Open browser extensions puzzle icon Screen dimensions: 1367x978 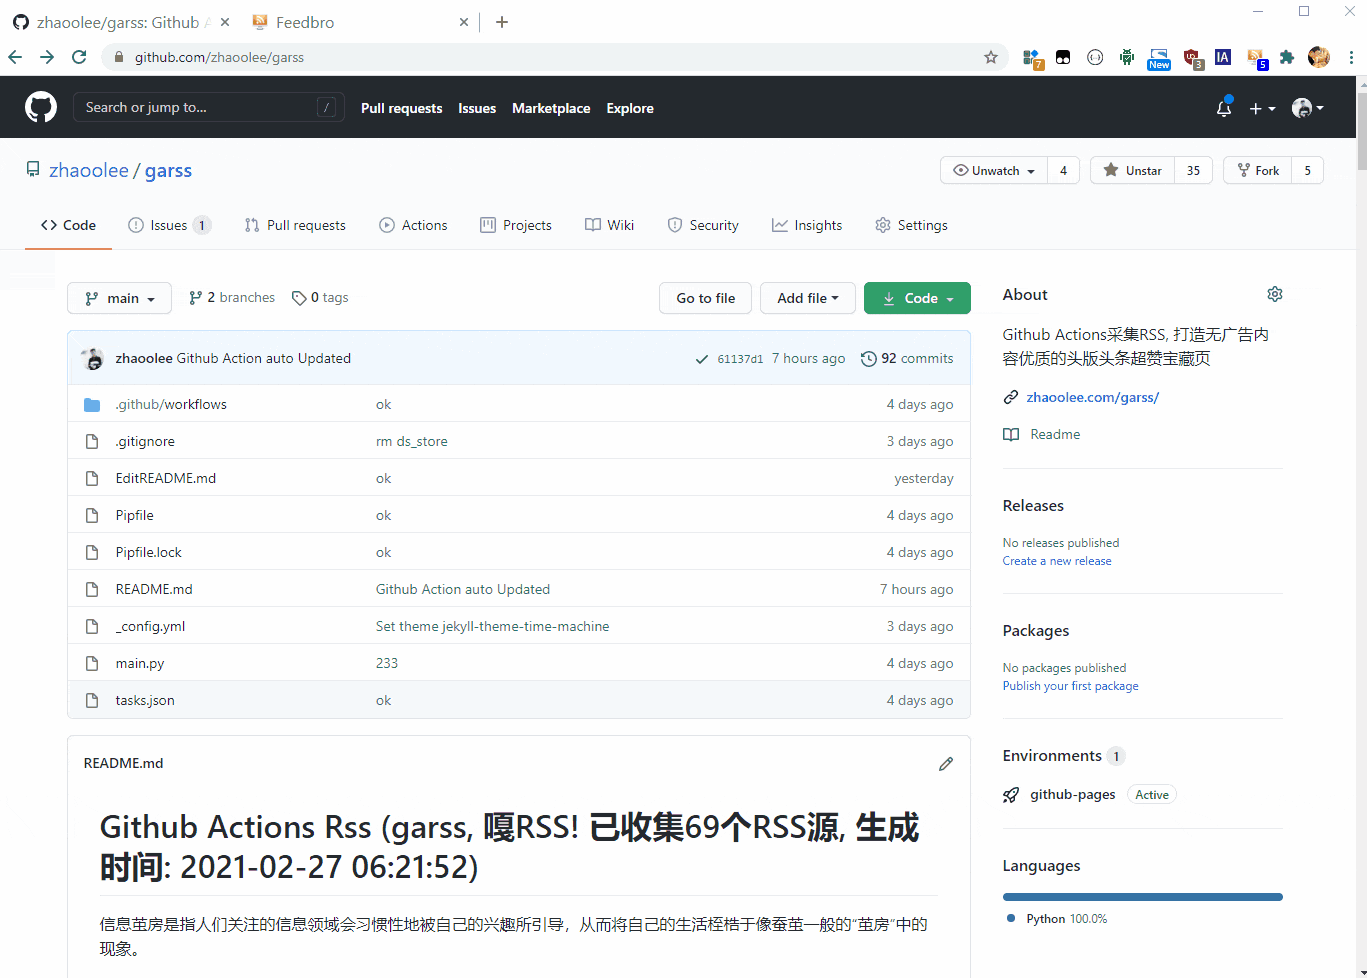pos(1287,57)
